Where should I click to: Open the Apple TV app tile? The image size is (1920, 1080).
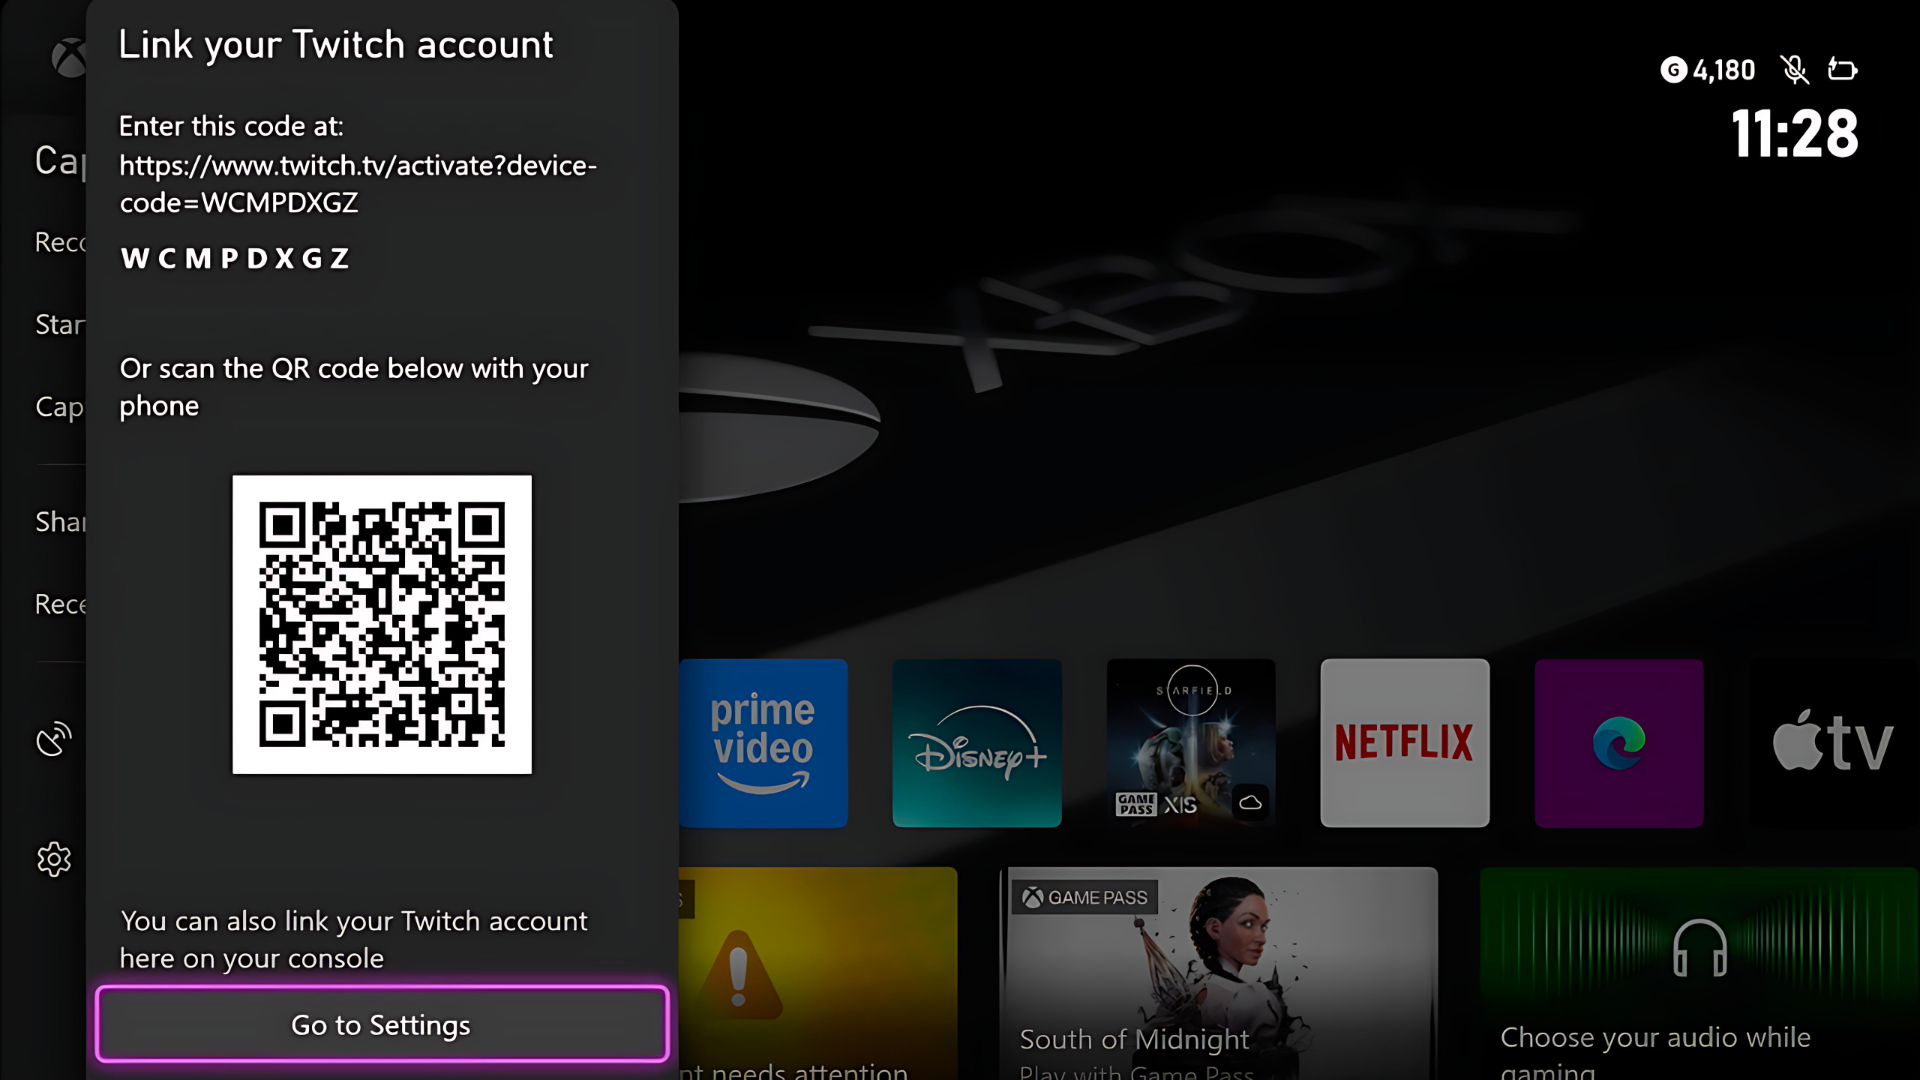[1833, 743]
